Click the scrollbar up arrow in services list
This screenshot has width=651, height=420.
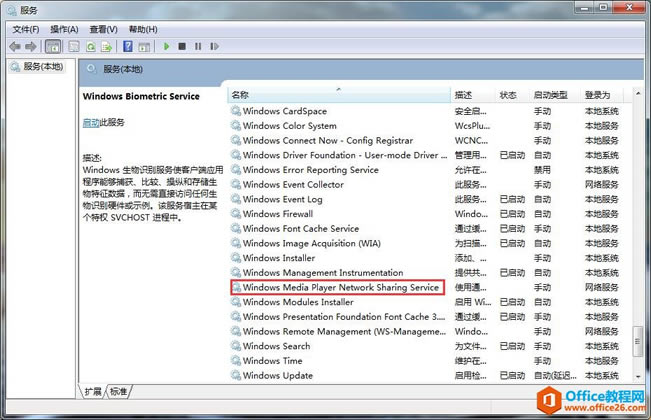coord(638,94)
